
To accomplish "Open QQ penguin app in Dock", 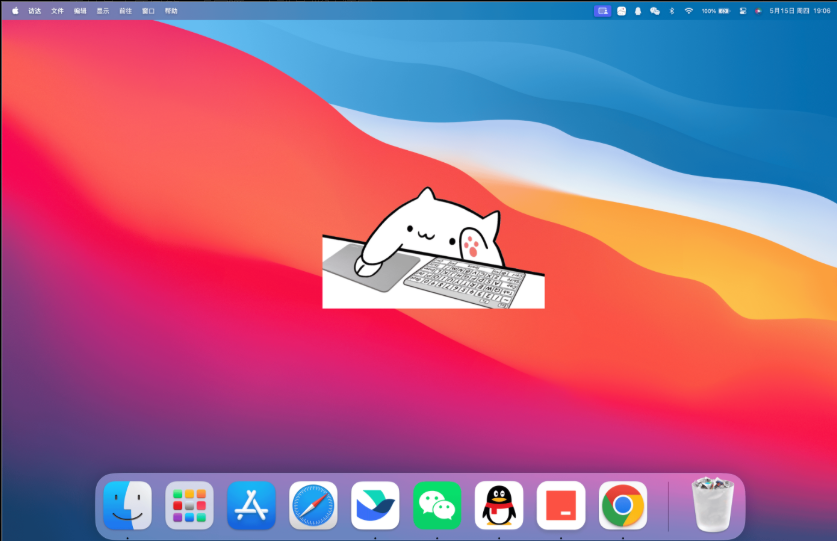I will pos(499,505).
